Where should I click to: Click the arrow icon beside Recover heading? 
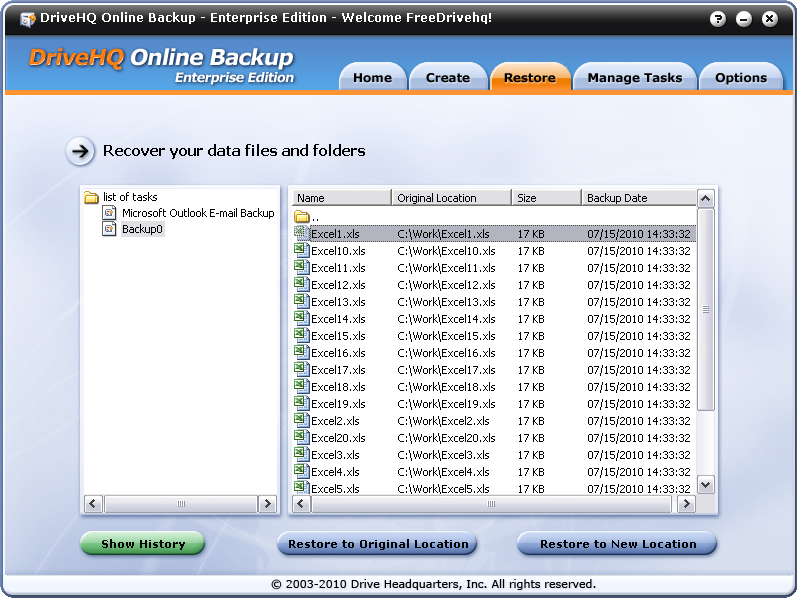tap(80, 151)
